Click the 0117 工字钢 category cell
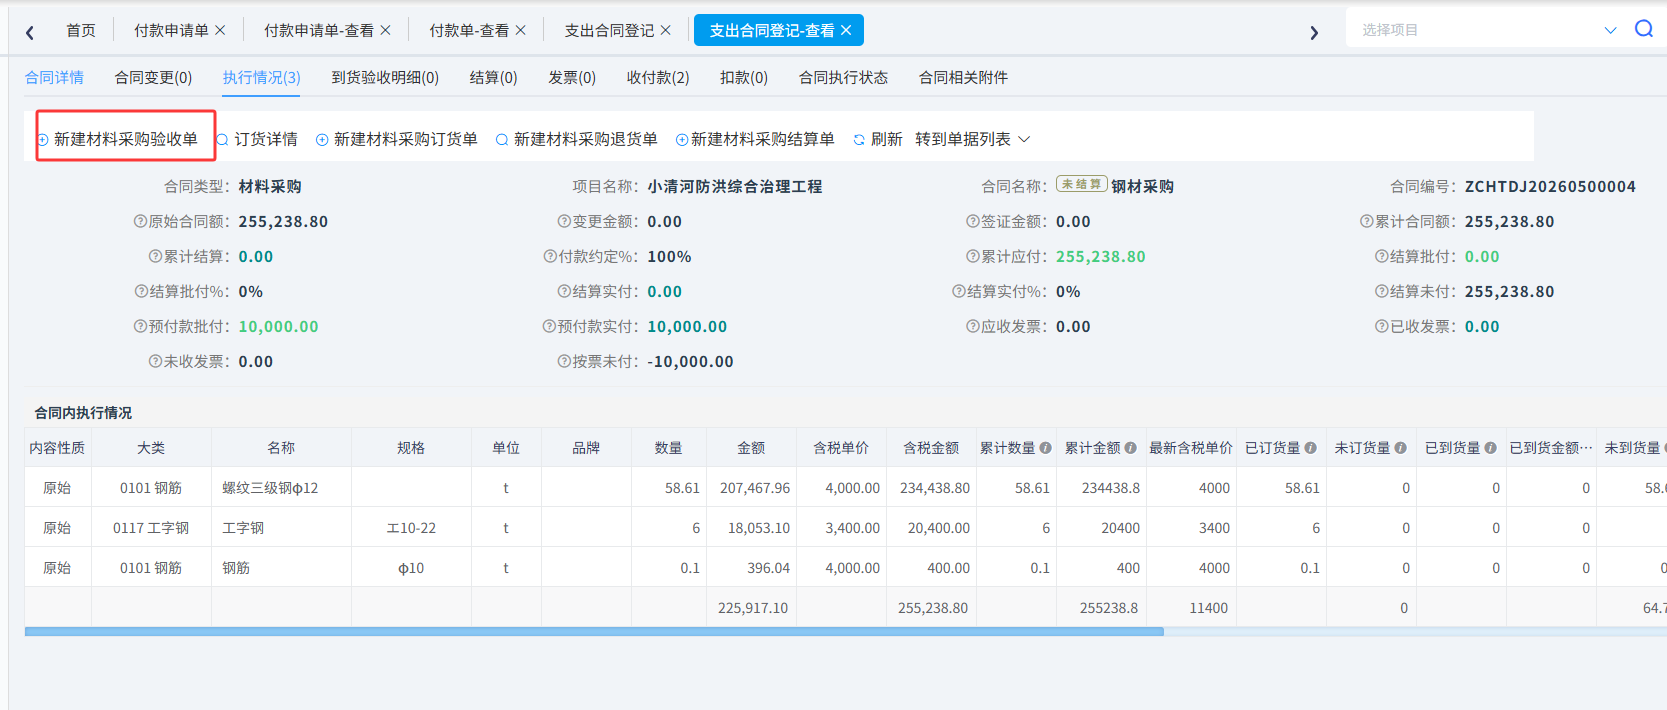Image resolution: width=1667 pixels, height=710 pixels. [x=151, y=528]
